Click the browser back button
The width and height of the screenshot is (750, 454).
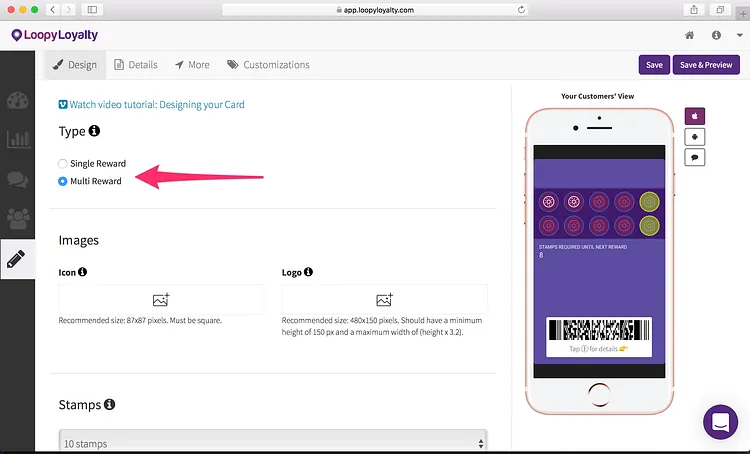click(53, 10)
